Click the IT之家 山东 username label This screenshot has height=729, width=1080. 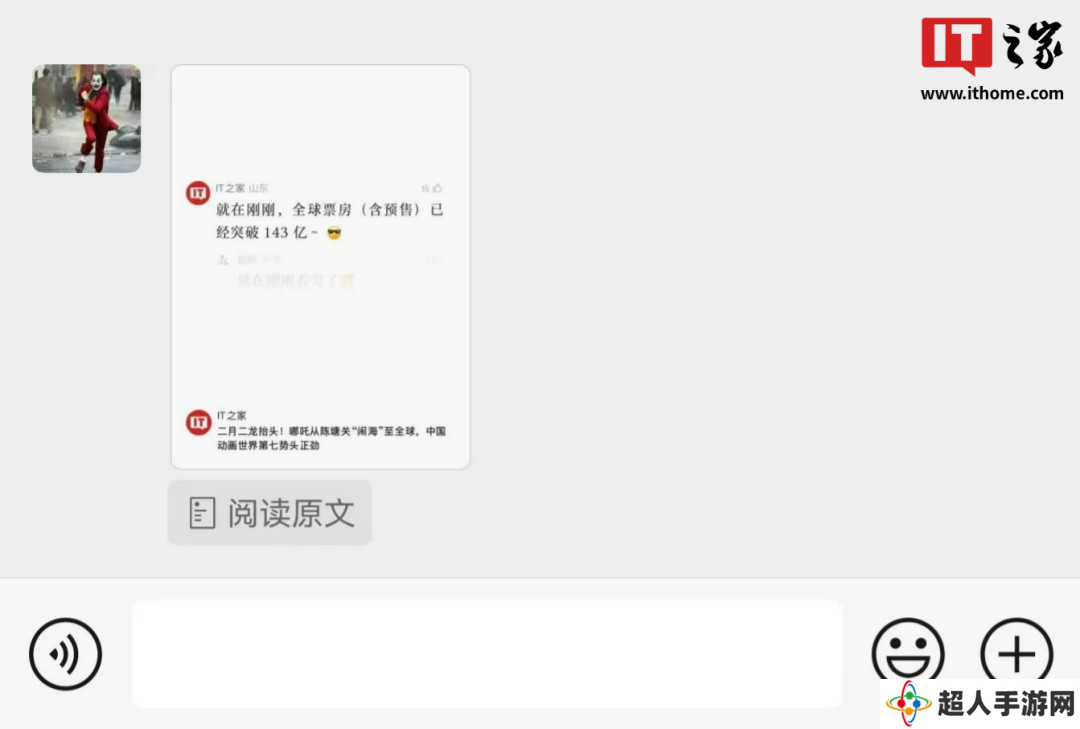pos(242,188)
